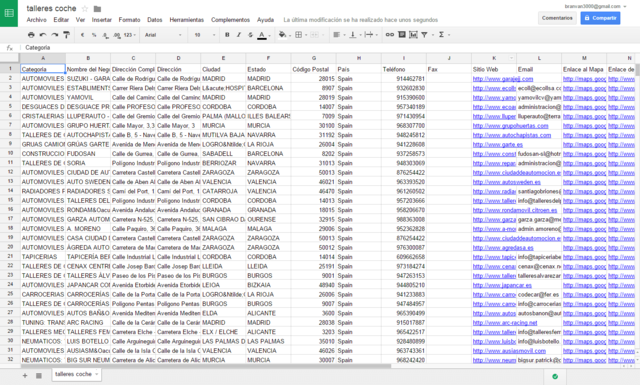Viewport: 640px width, 385px height.
Task: Format selection as currency (€)
Action: [82, 35]
